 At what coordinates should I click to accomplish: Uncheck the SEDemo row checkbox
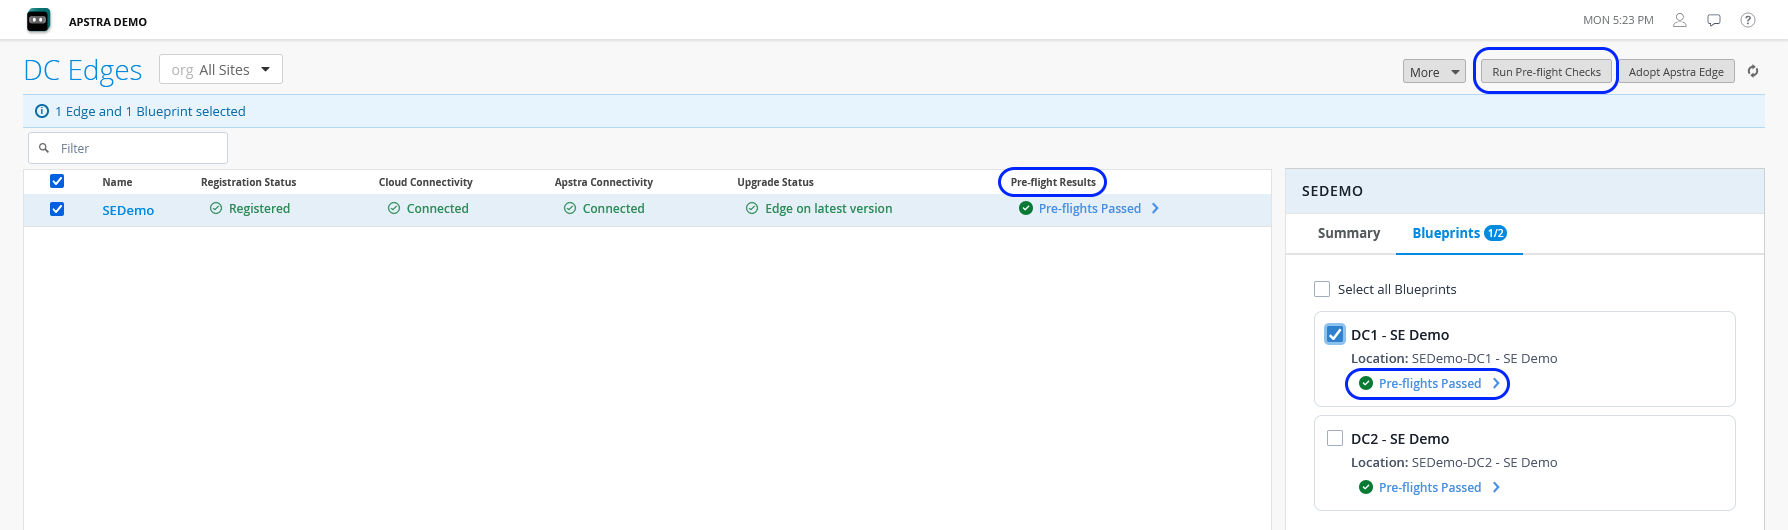57,209
